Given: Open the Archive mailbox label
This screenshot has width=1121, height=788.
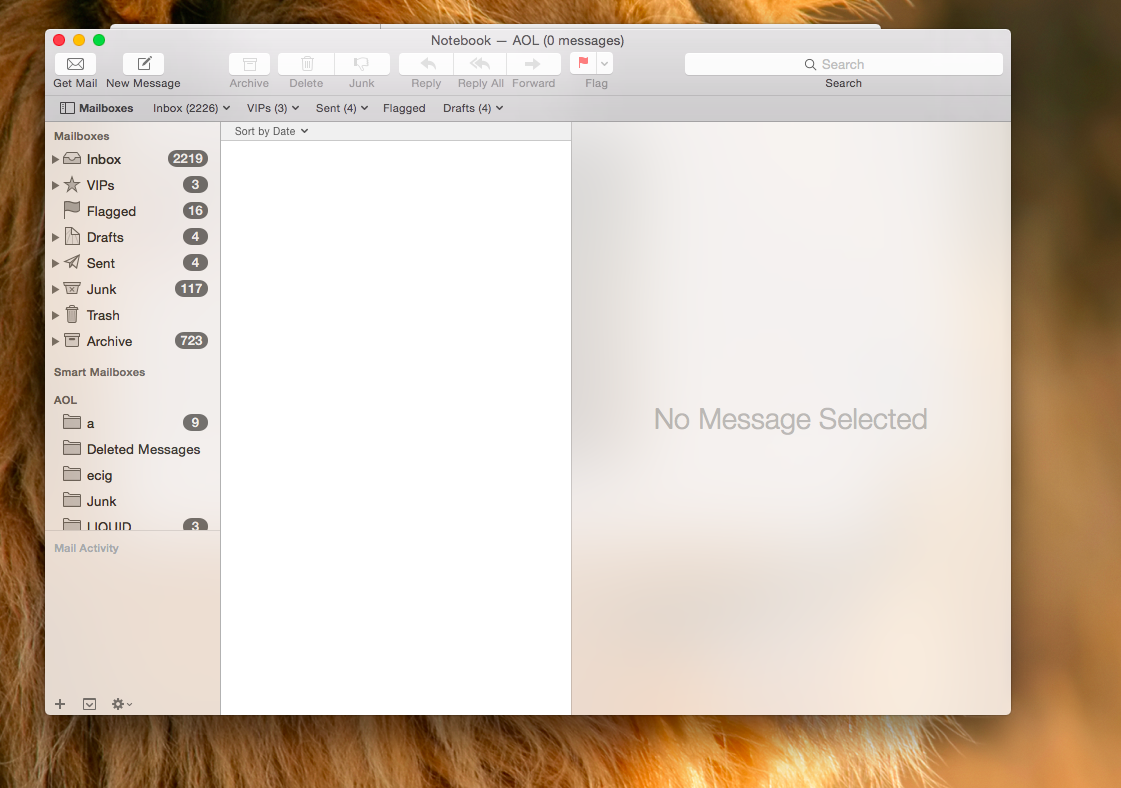Looking at the screenshot, I should (x=109, y=342).
